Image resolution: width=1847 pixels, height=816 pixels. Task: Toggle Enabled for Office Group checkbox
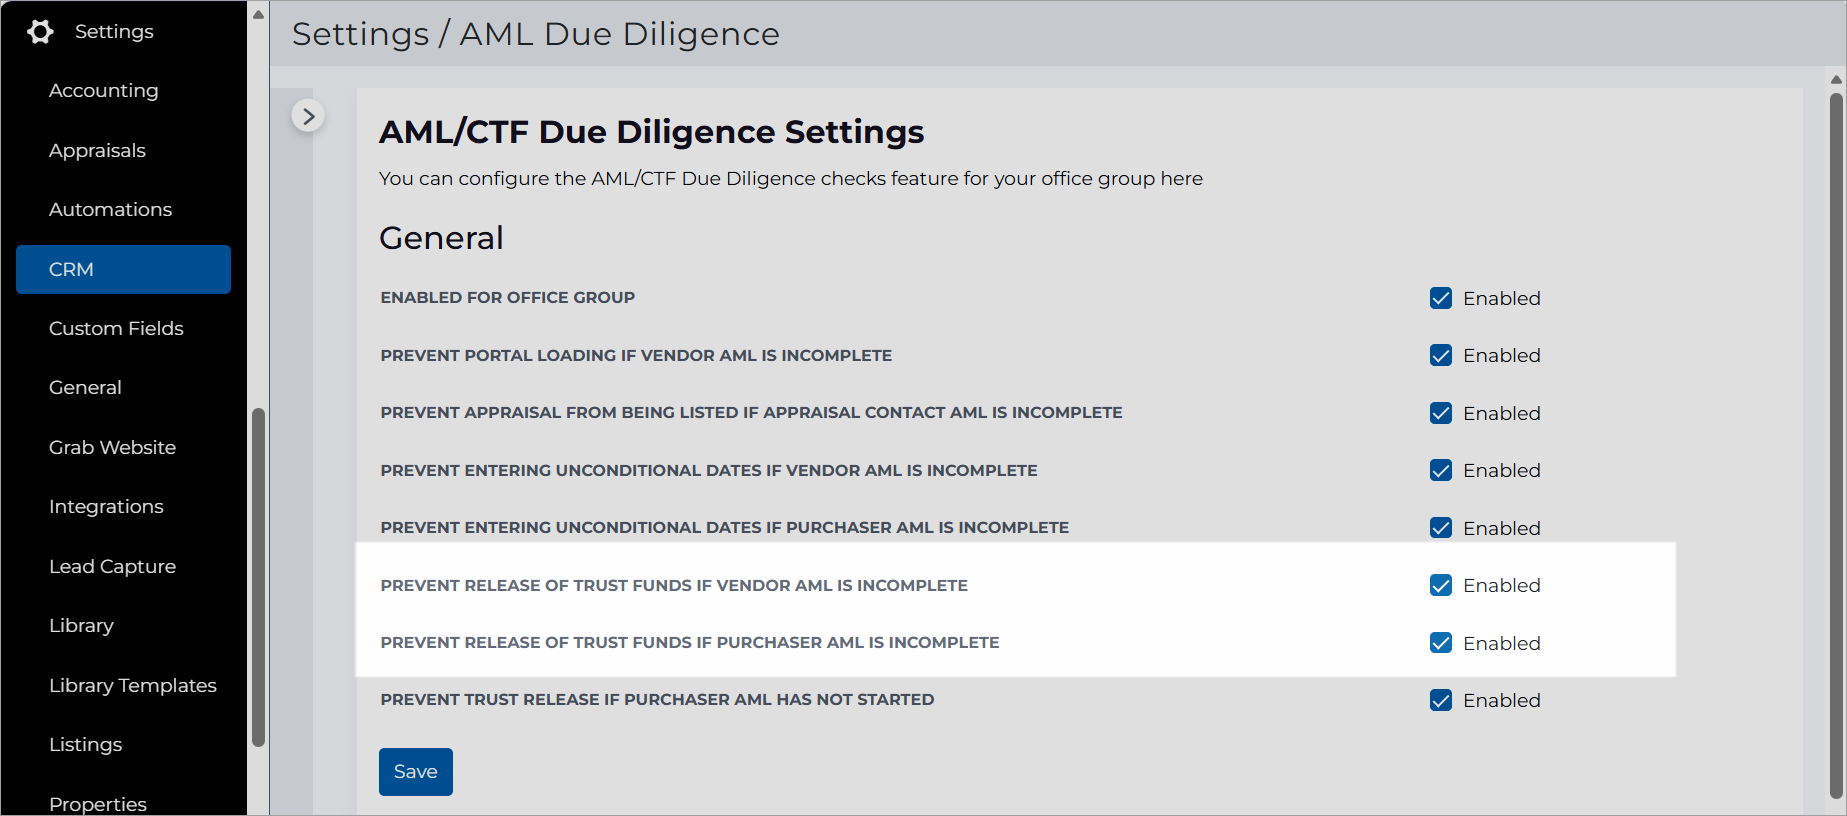click(x=1441, y=298)
